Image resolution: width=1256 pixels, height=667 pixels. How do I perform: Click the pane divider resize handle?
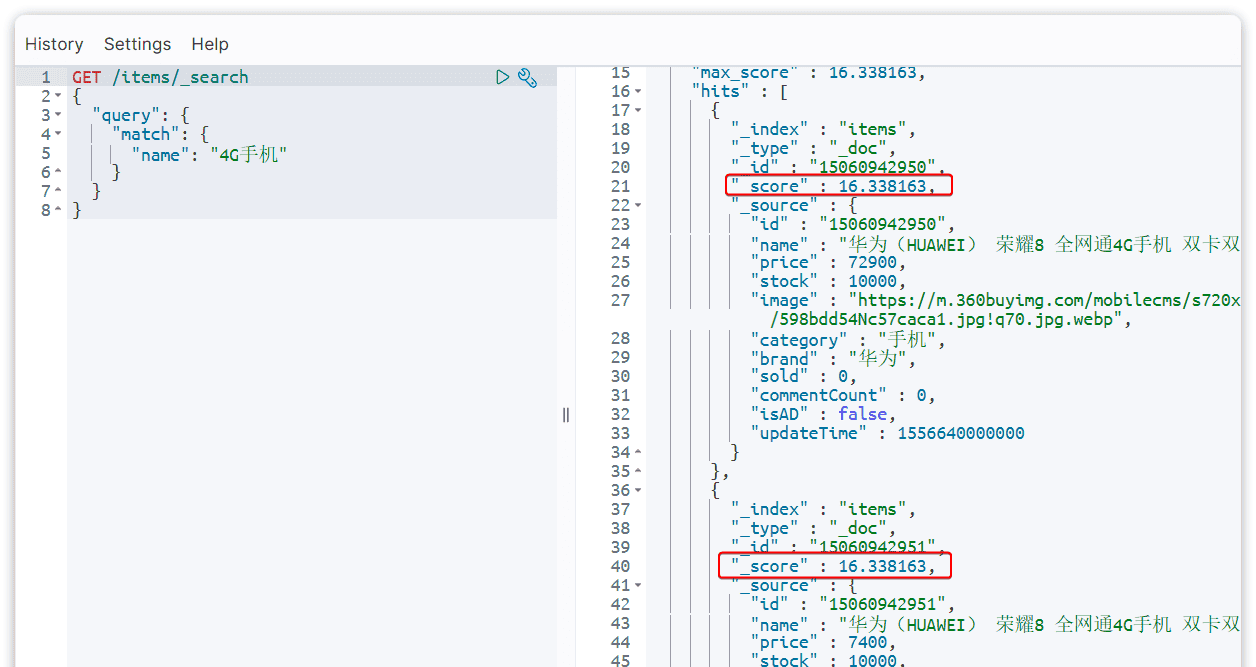[566, 414]
